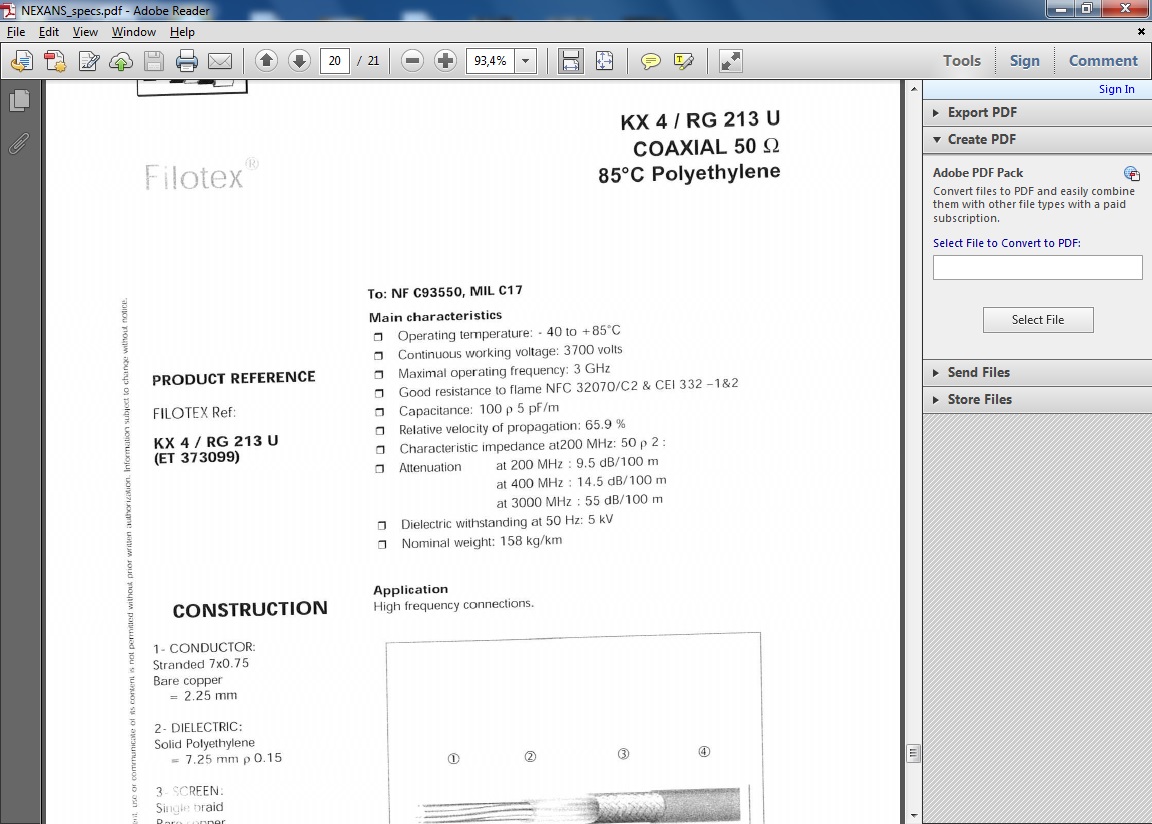This screenshot has height=824, width=1152.
Task: Open the View menu
Action: (x=85, y=32)
